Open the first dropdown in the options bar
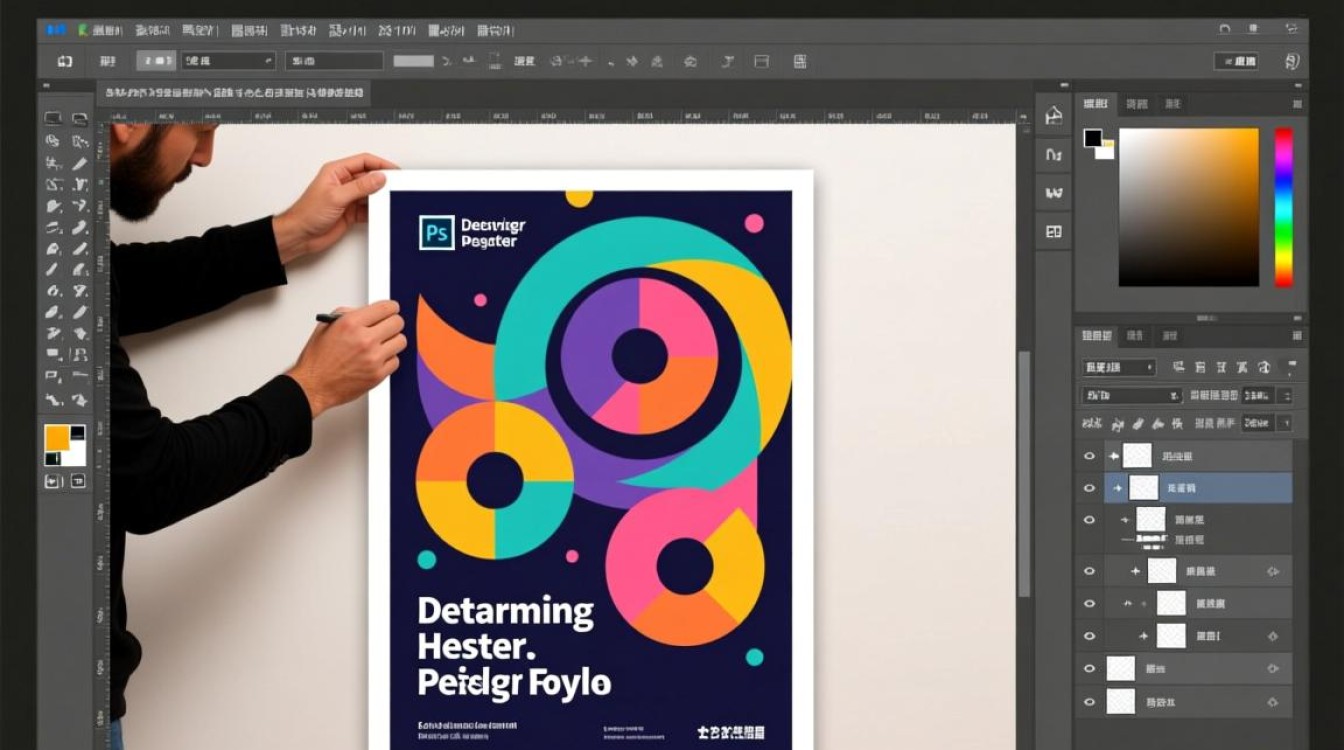 click(x=229, y=61)
